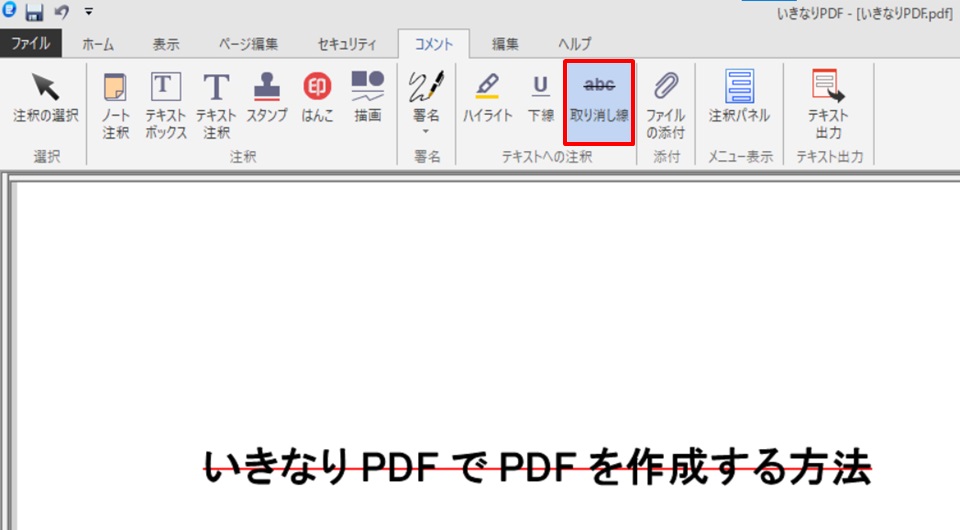Open the quick access toolbar customize arrow
Image resolution: width=960 pixels, height=530 pixels.
coord(89,12)
